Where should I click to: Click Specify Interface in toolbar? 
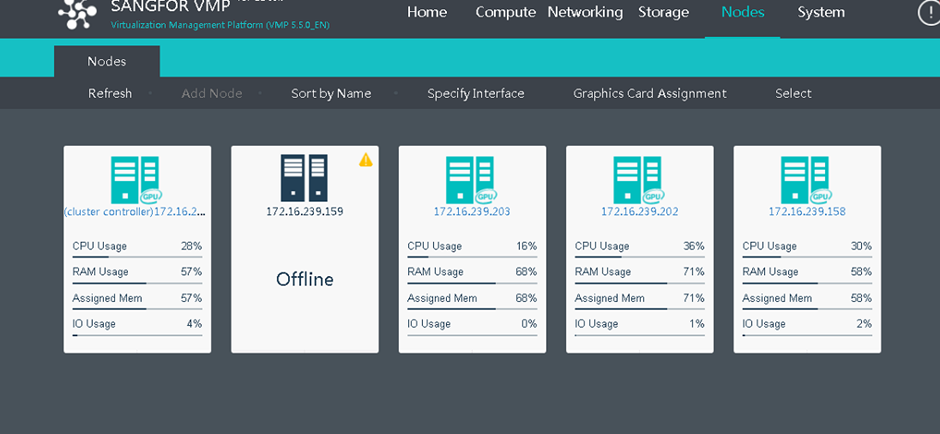[x=476, y=94]
